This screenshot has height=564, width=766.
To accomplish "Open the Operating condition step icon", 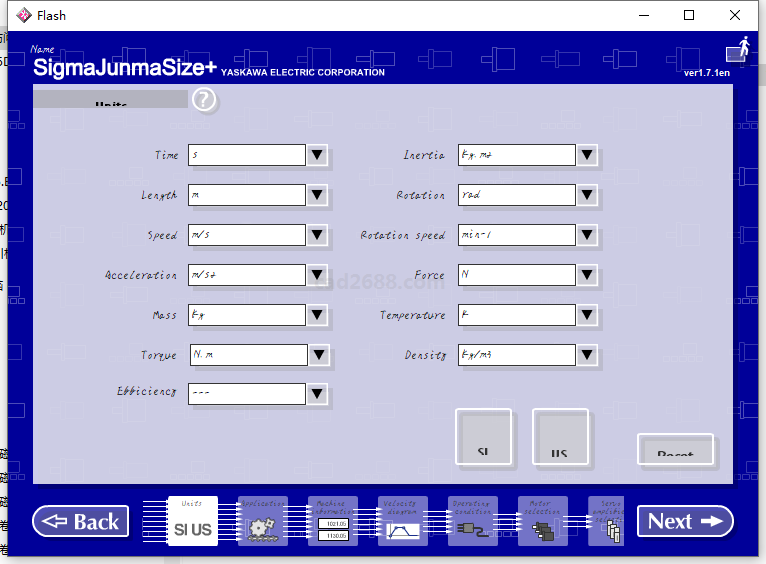I will pos(472,521).
